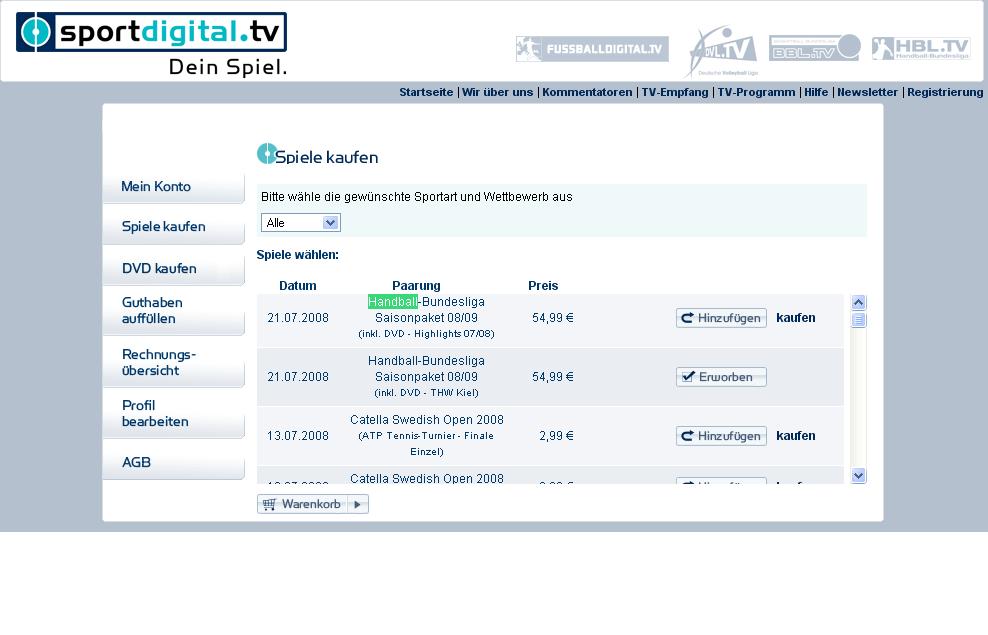Image resolution: width=988 pixels, height=635 pixels.
Task: Click the date 13.07.2008
Action: point(297,436)
